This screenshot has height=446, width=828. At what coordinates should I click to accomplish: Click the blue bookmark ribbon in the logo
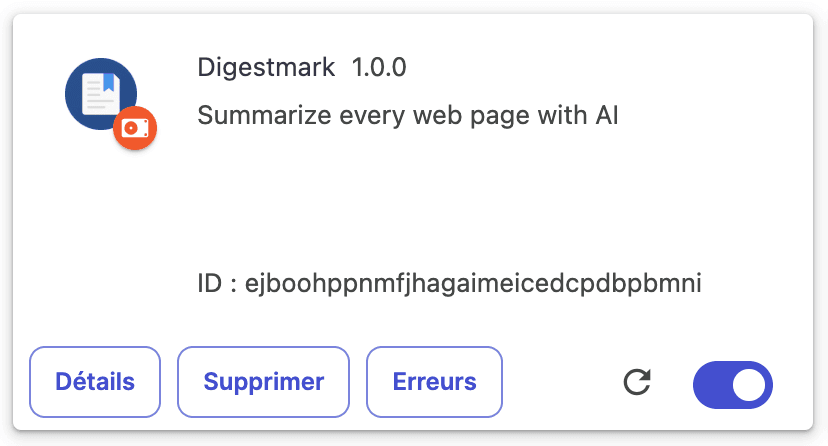108,82
